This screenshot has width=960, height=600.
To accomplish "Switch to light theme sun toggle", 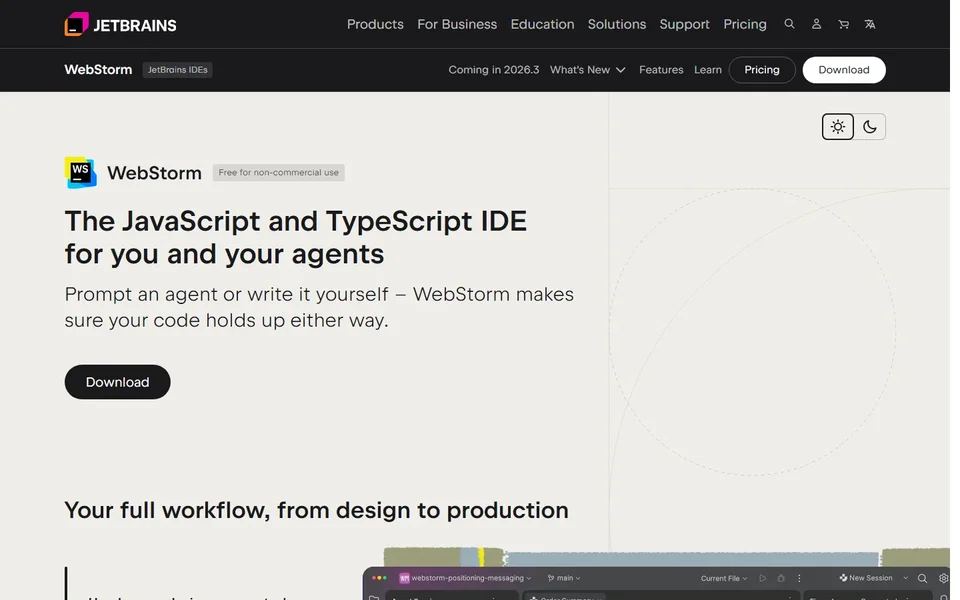I will coord(838,127).
